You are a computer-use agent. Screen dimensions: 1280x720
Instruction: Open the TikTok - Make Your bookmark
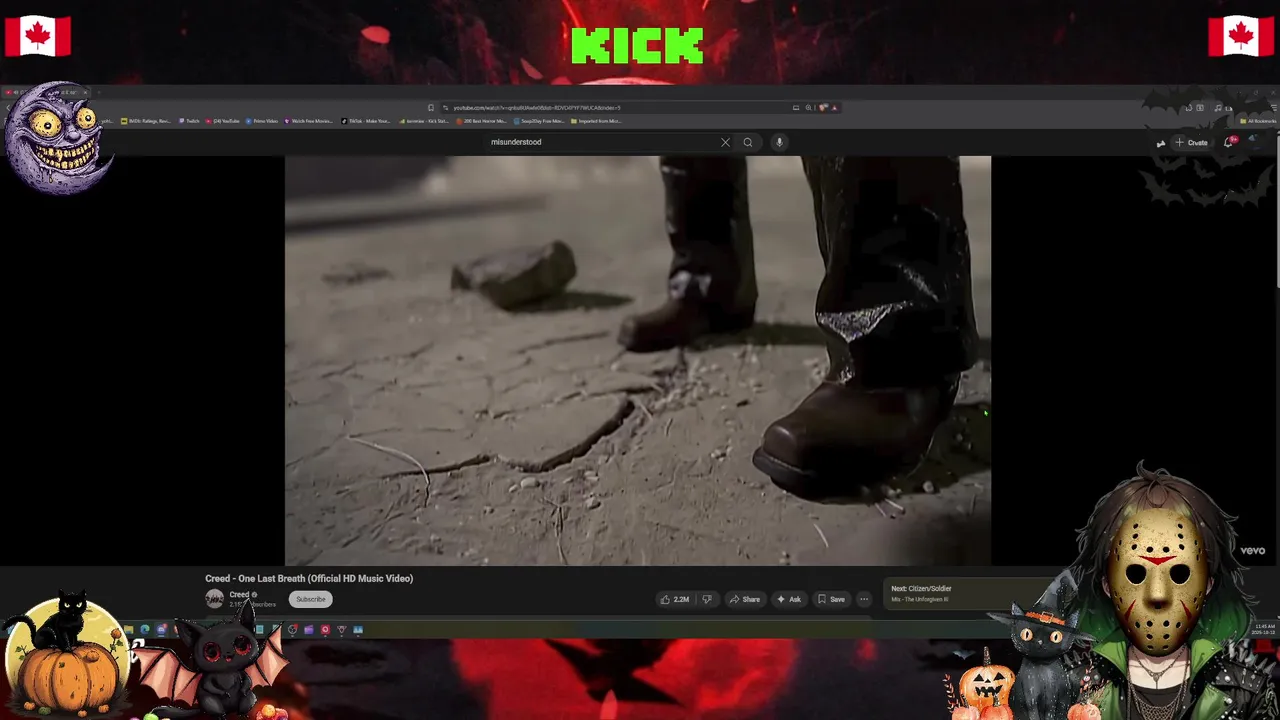pos(366,121)
